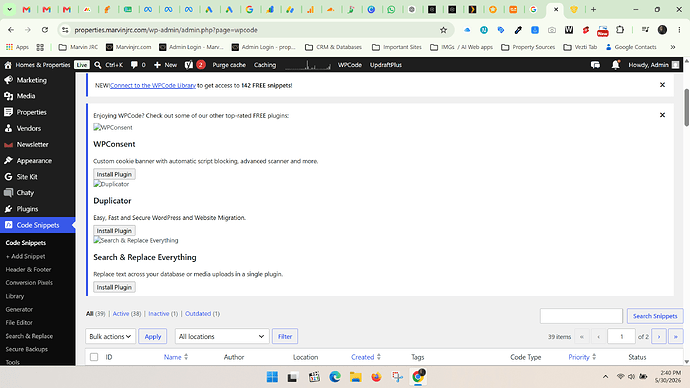View comments from the admin bar
The image size is (690, 388).
138,65
